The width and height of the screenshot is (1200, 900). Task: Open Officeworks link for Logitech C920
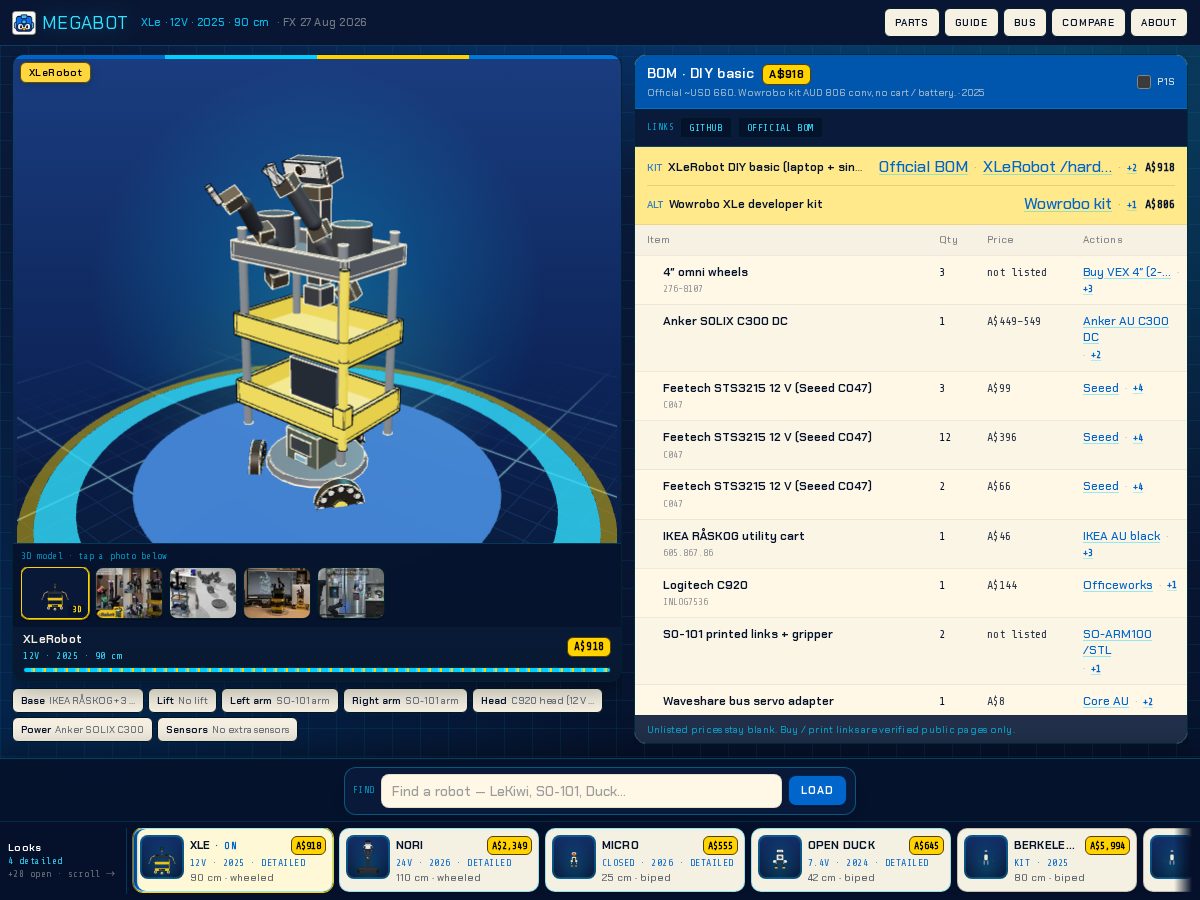(x=1118, y=585)
